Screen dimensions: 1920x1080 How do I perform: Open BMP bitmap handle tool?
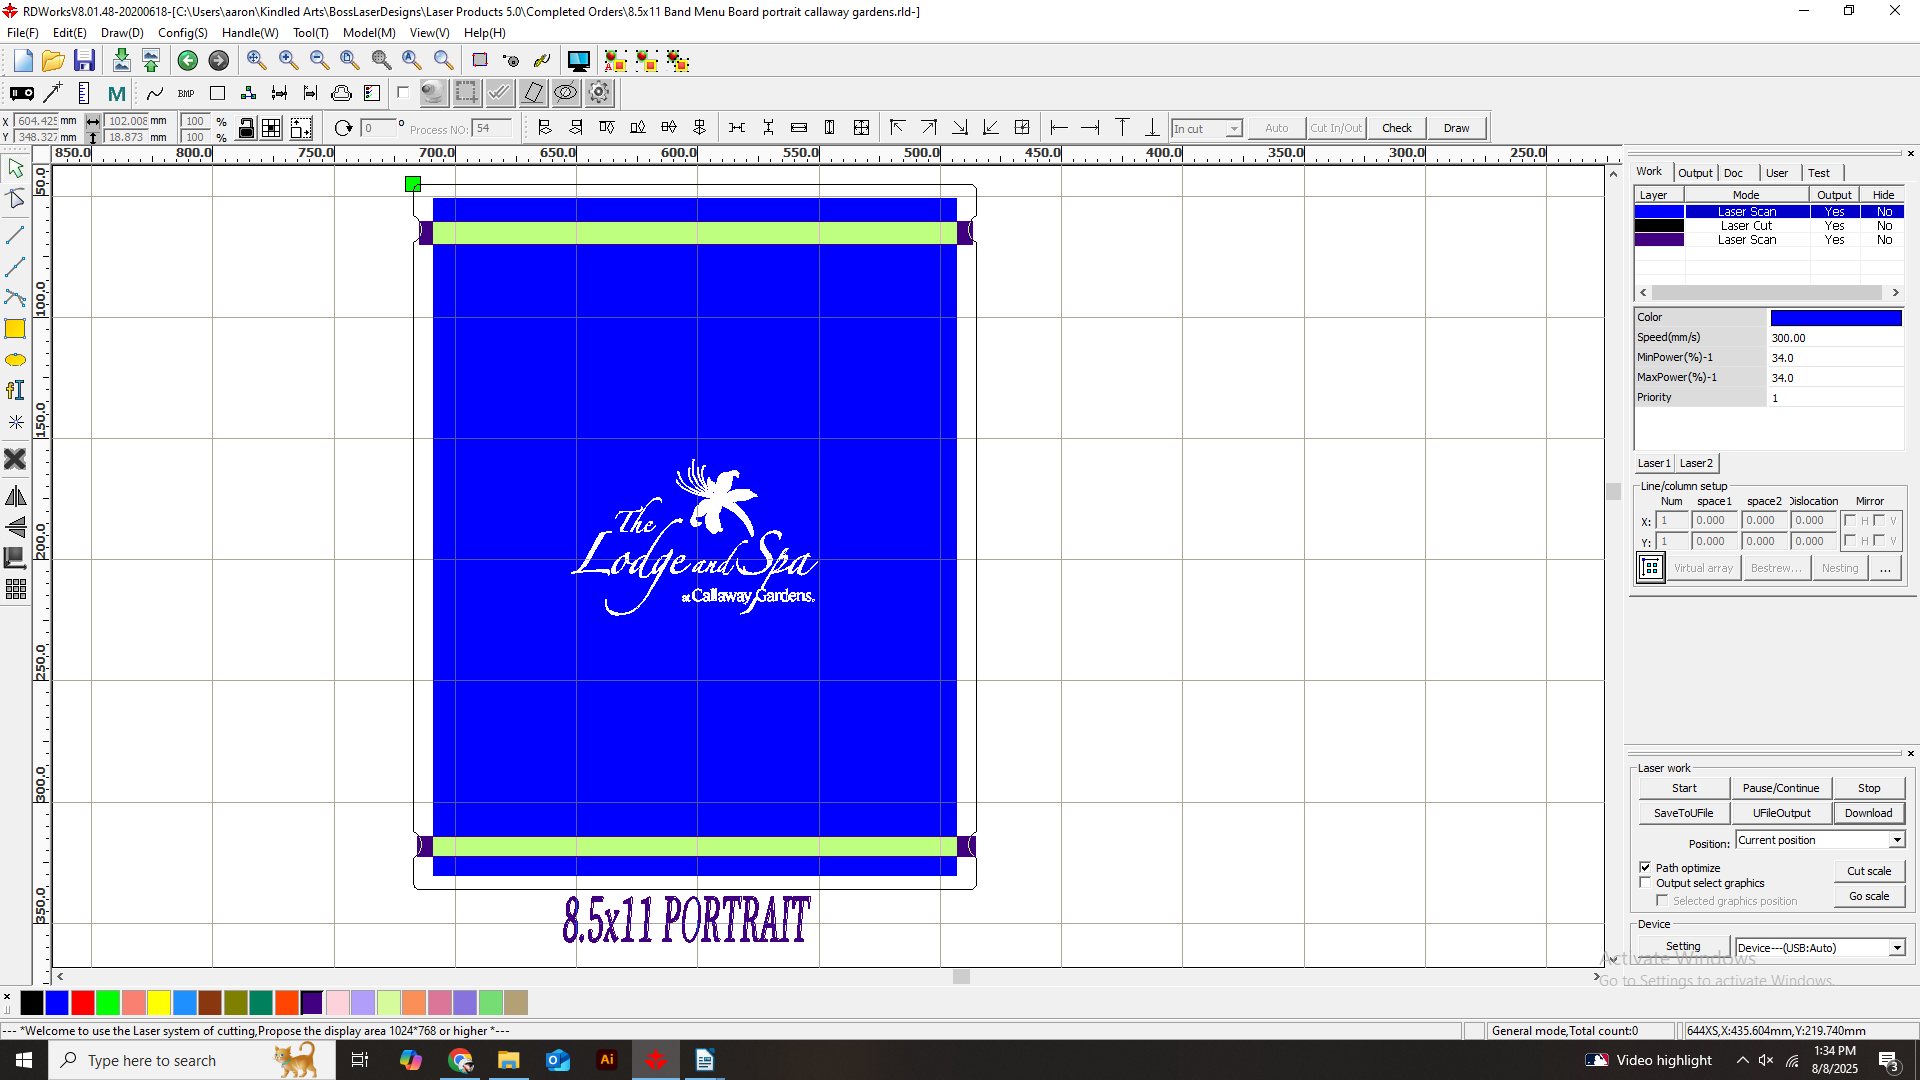point(186,93)
